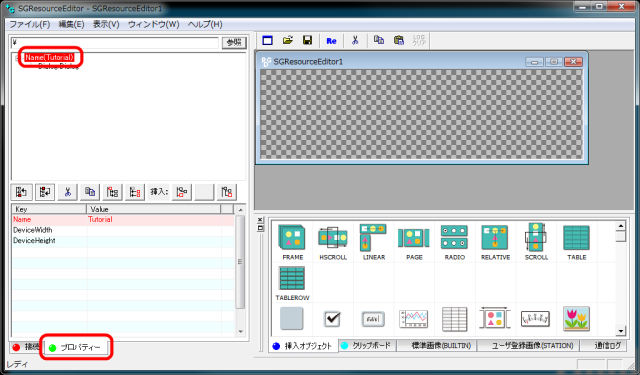Switch to the プロパティー tab
The height and width of the screenshot is (375, 640).
pyautogui.click(x=76, y=347)
